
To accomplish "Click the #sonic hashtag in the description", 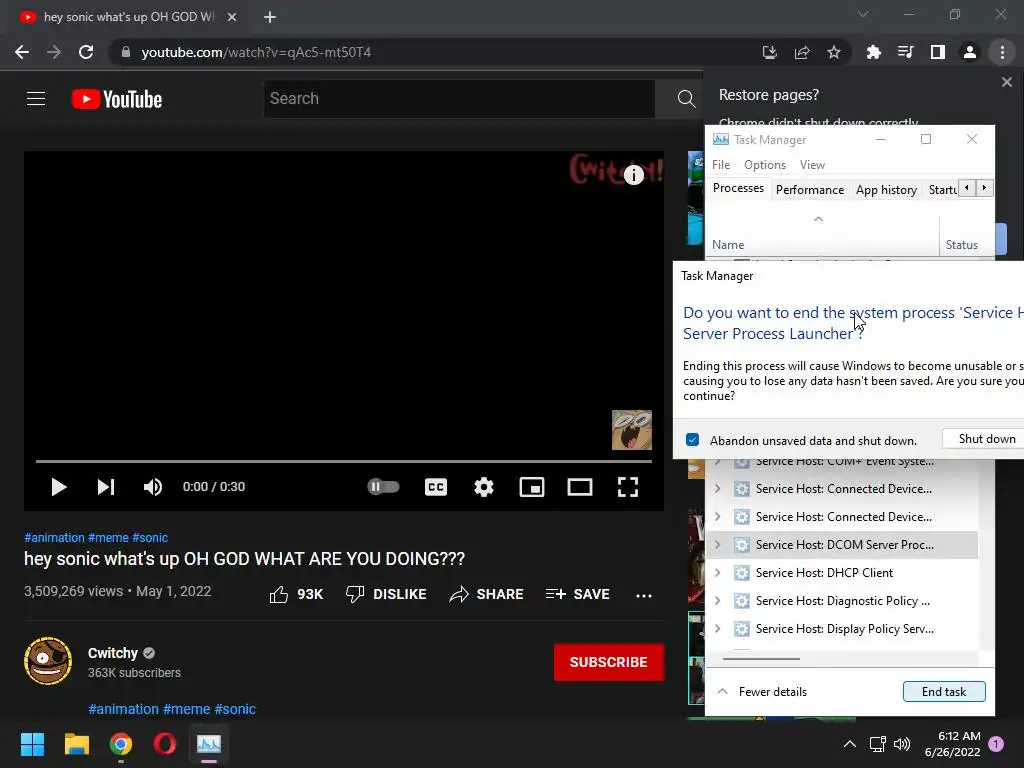I will [235, 709].
